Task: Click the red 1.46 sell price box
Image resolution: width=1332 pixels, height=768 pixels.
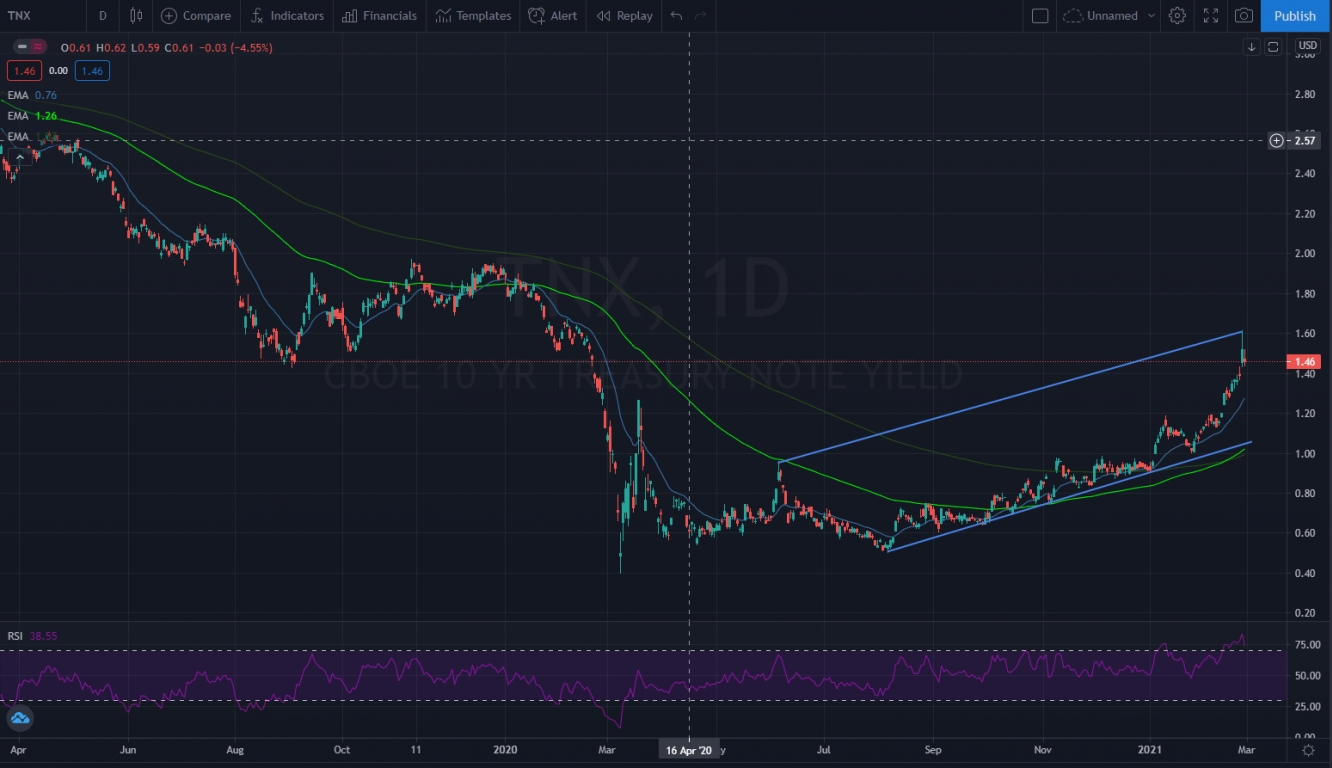Action: (x=23, y=70)
